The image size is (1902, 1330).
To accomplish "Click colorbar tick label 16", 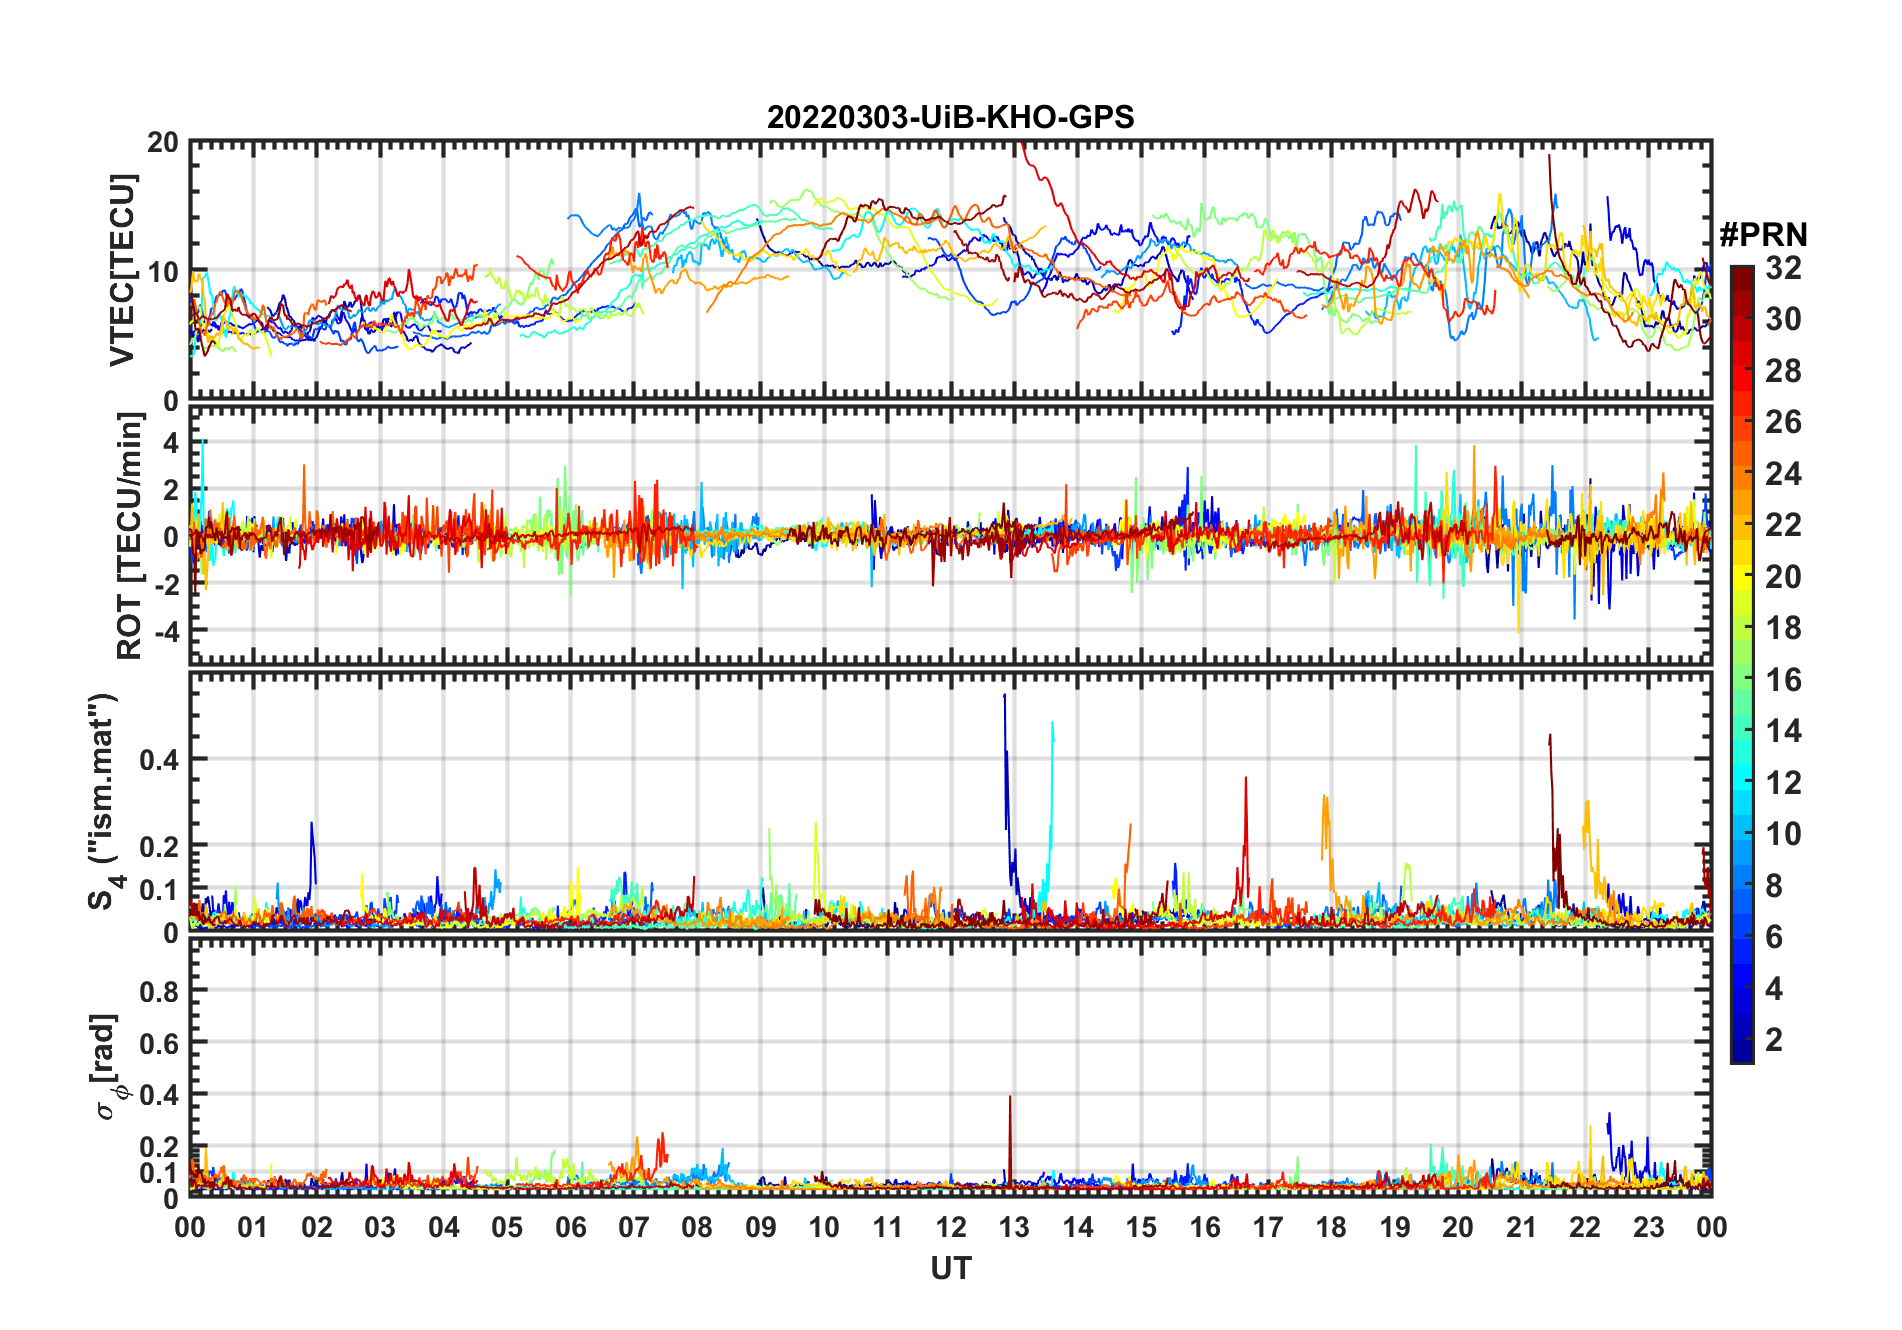I will [1783, 680].
